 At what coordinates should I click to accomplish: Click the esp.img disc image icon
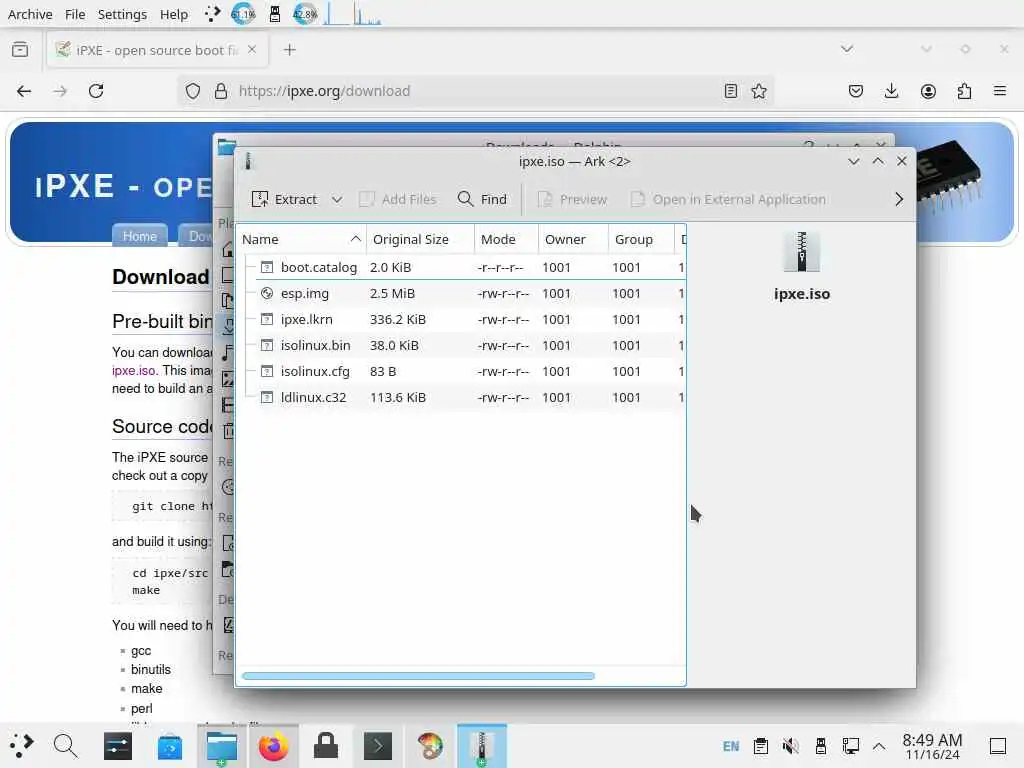click(266, 293)
